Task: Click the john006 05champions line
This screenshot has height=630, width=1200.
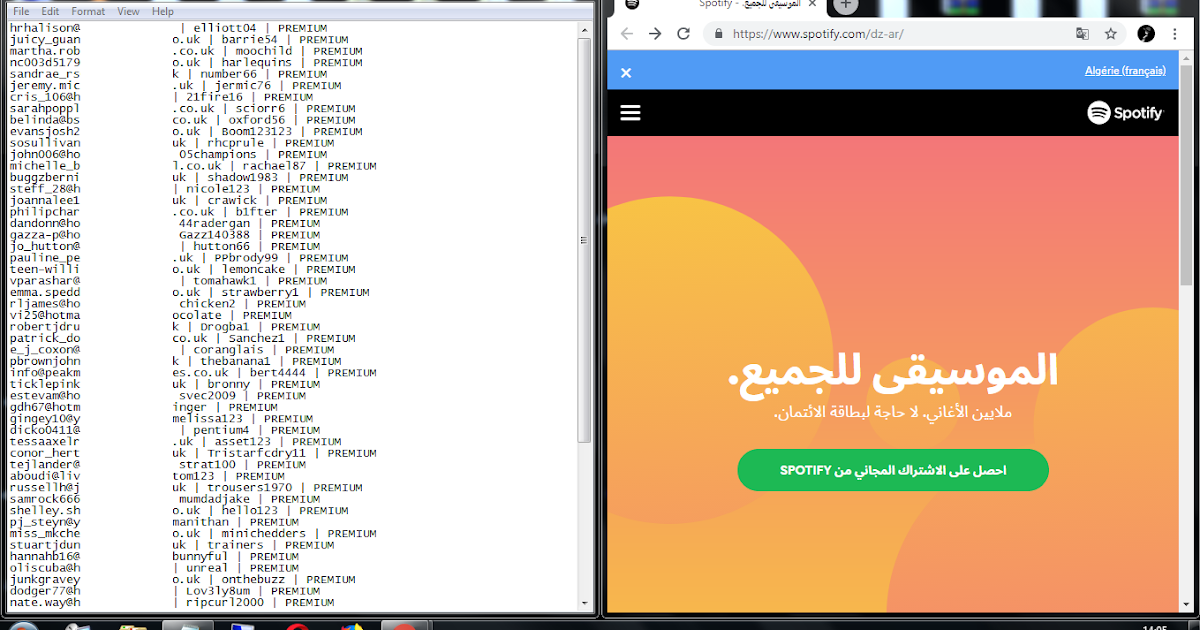Action: click(169, 154)
